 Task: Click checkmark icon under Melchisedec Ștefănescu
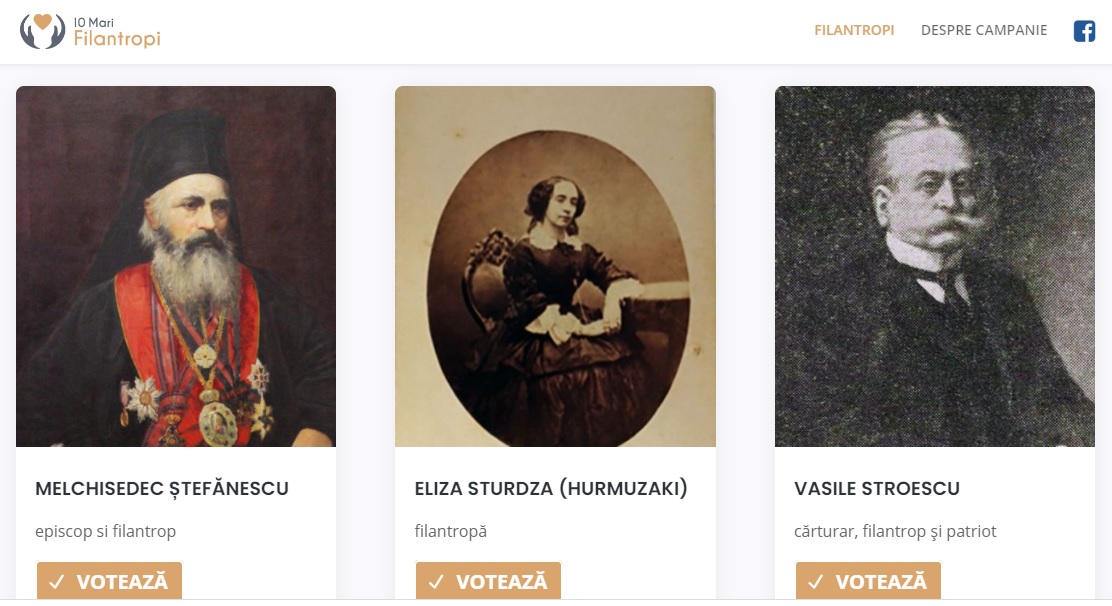pyautogui.click(x=57, y=582)
